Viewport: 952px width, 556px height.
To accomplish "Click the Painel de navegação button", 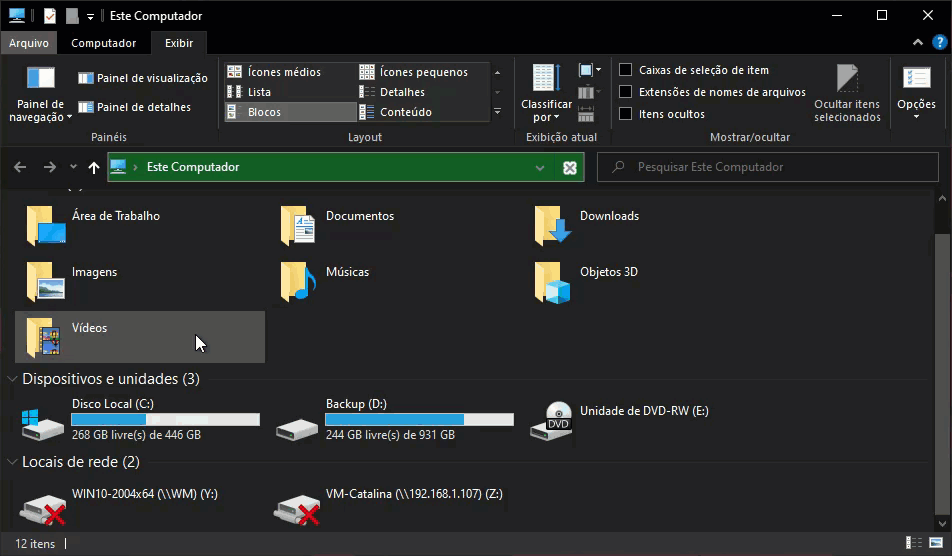I will [40, 93].
